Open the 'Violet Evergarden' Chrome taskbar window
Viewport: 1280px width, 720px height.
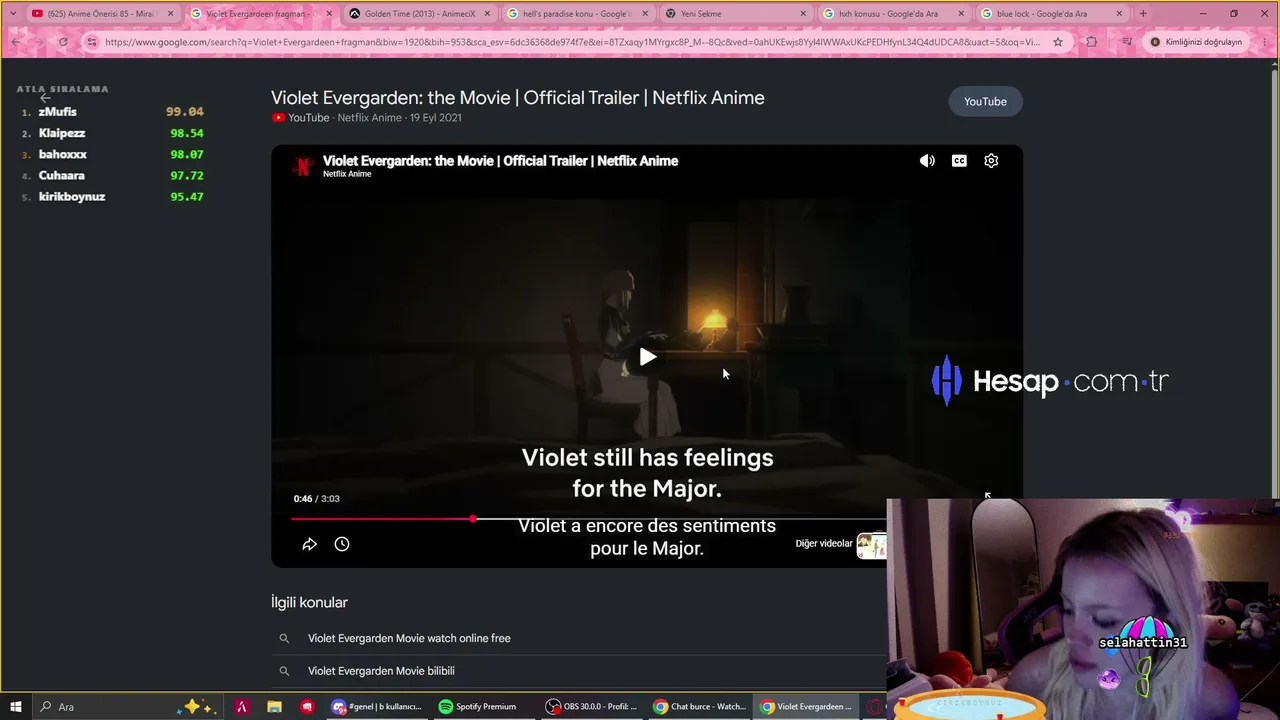[806, 707]
